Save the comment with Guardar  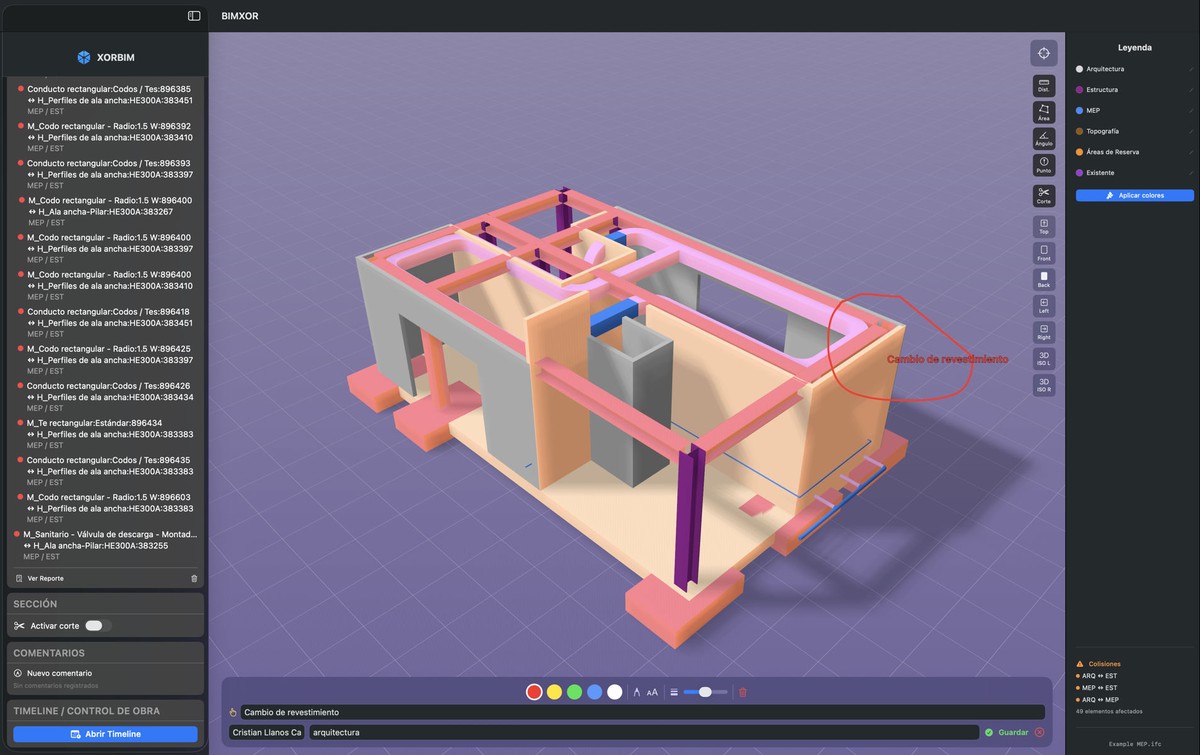point(1006,732)
